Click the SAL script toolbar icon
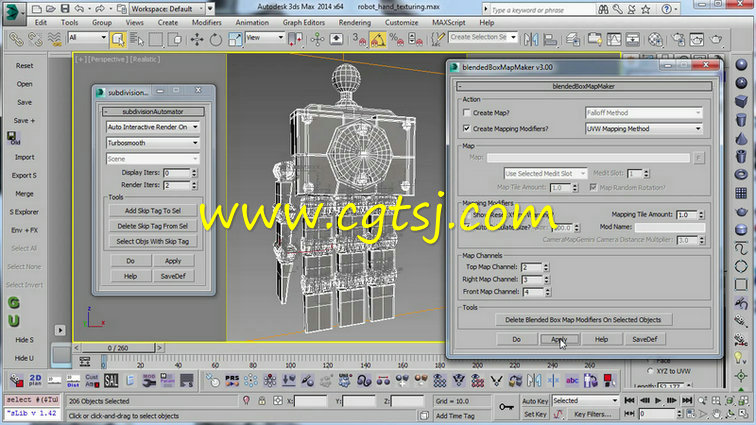Image resolution: width=756 pixels, height=425 pixels. [x=111, y=380]
